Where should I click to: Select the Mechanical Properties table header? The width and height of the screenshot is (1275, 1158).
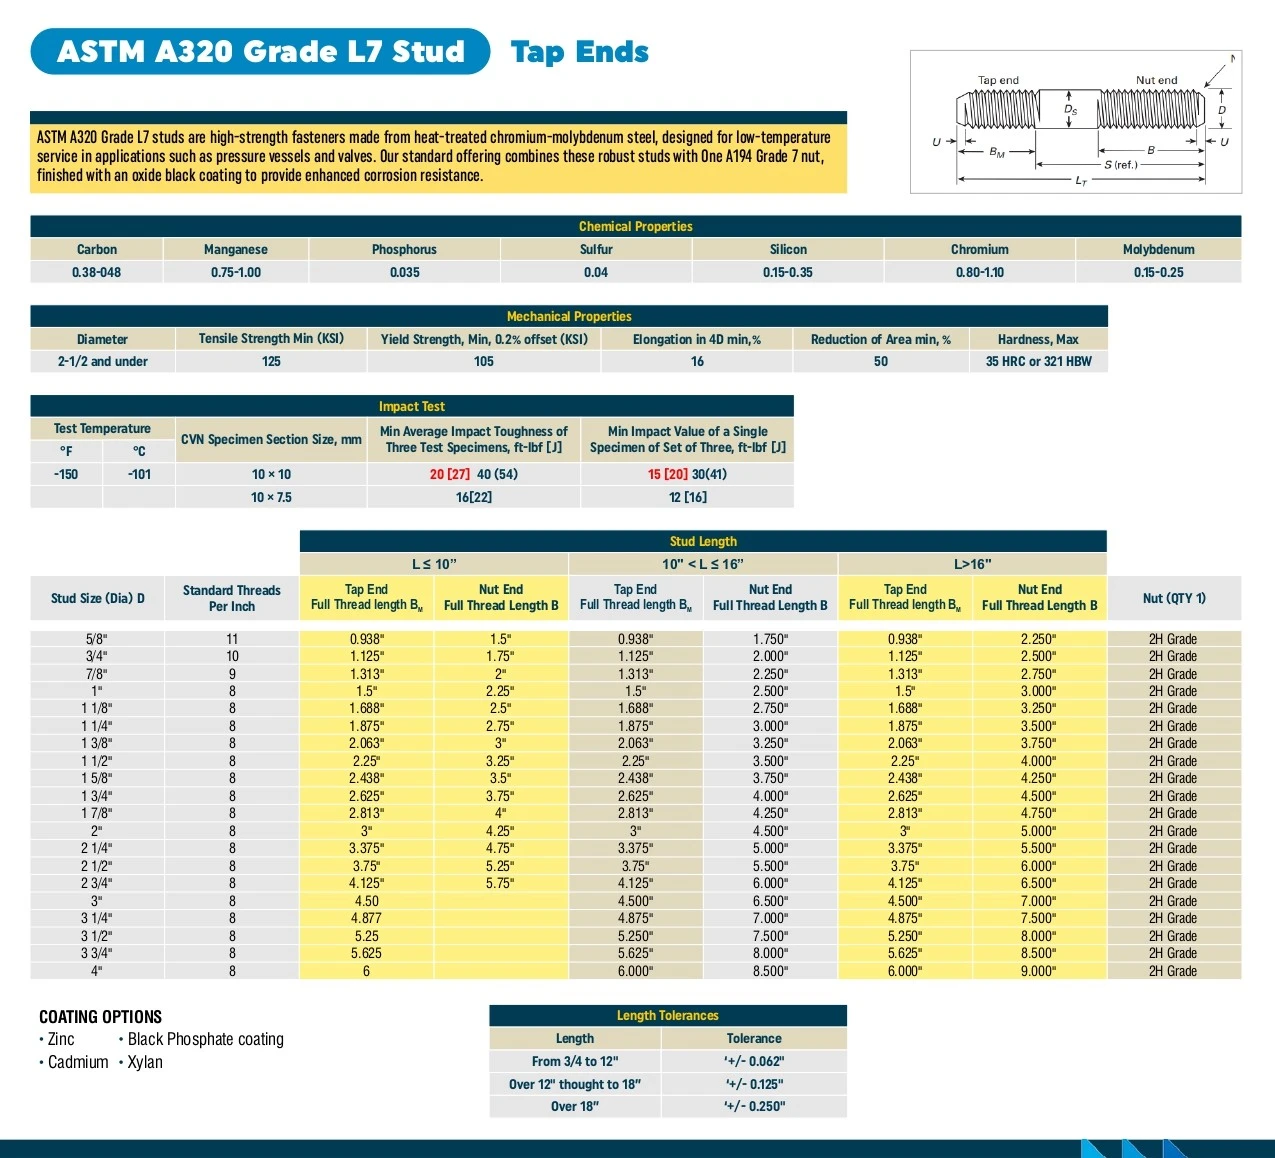(x=568, y=316)
